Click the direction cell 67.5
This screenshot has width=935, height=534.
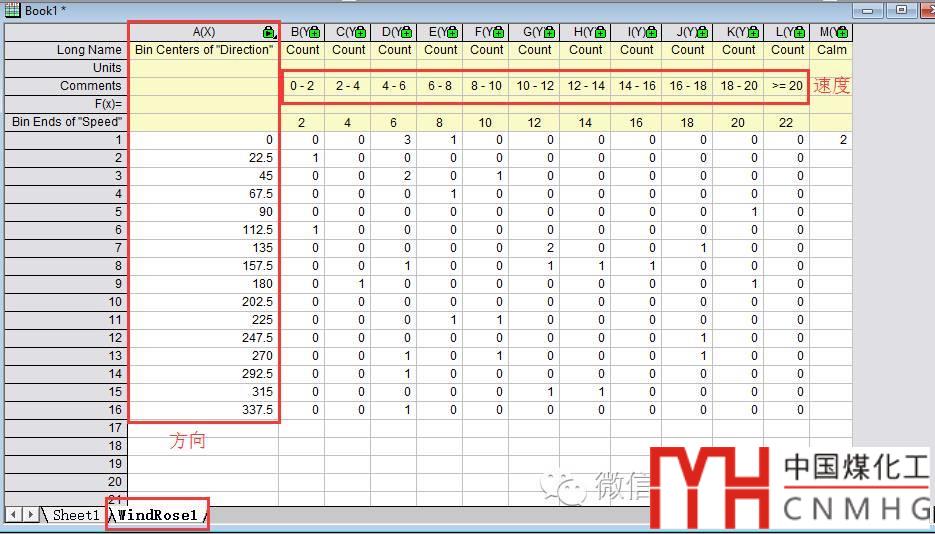[x=203, y=194]
